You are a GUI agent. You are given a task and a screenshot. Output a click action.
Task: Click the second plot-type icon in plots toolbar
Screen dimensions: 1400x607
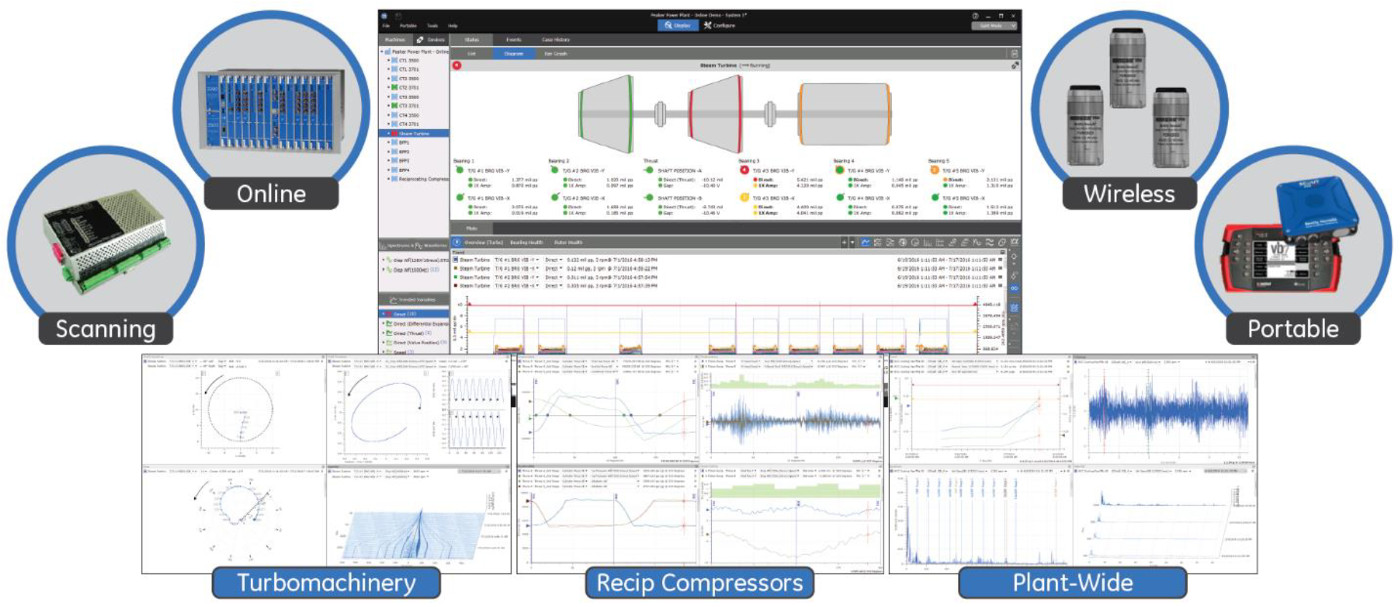pyautogui.click(x=877, y=242)
